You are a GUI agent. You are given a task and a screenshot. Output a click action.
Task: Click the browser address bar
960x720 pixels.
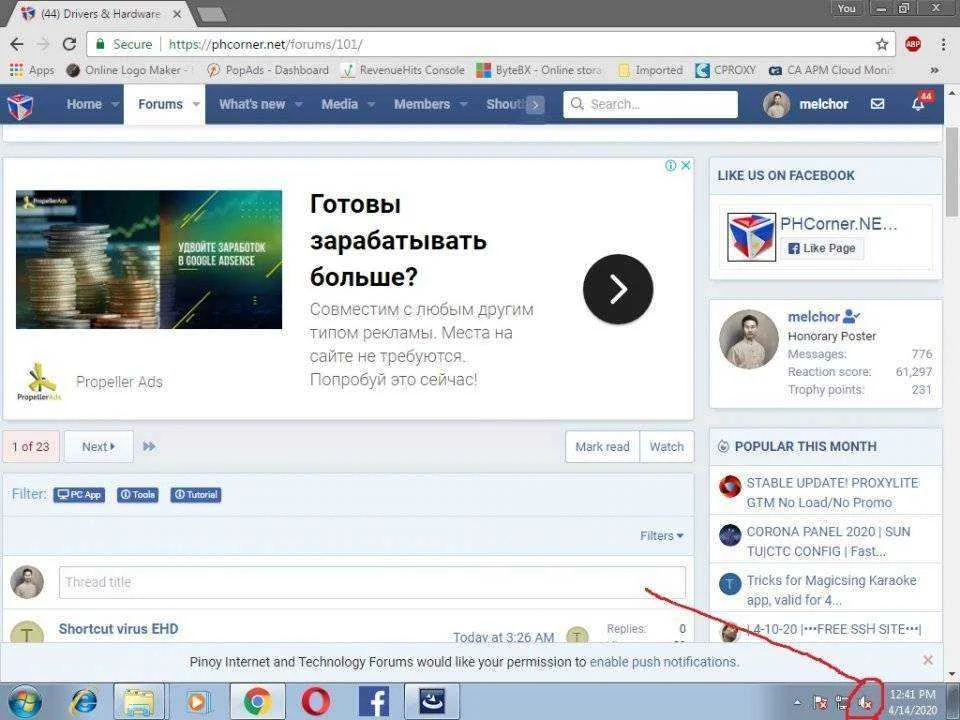coord(490,44)
